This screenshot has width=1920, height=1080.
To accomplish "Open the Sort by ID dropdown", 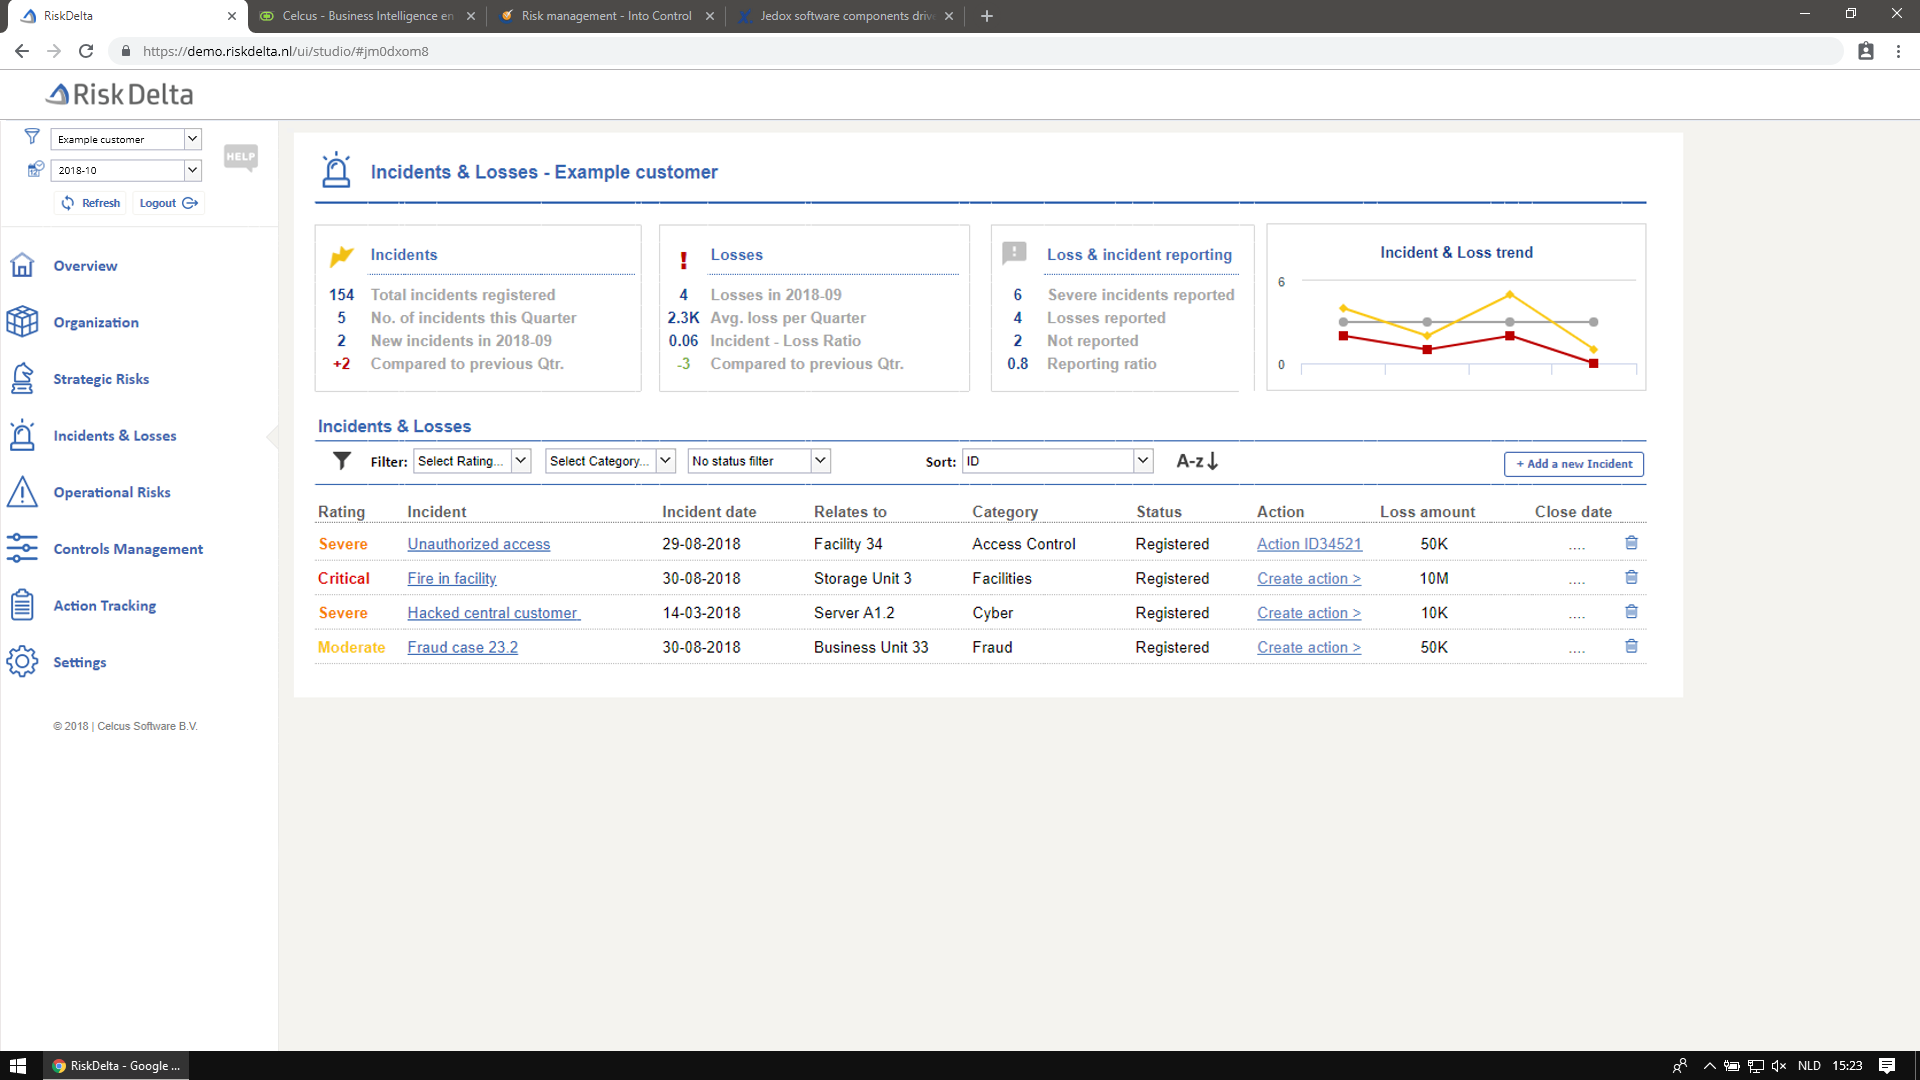I will [1057, 461].
